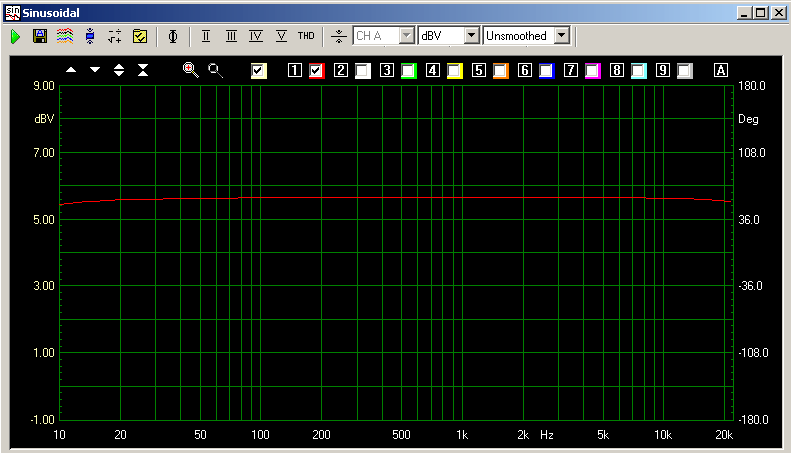Screen dimensions: 791x453
Task: Open the CH A channel dropdown
Action: 384,36
